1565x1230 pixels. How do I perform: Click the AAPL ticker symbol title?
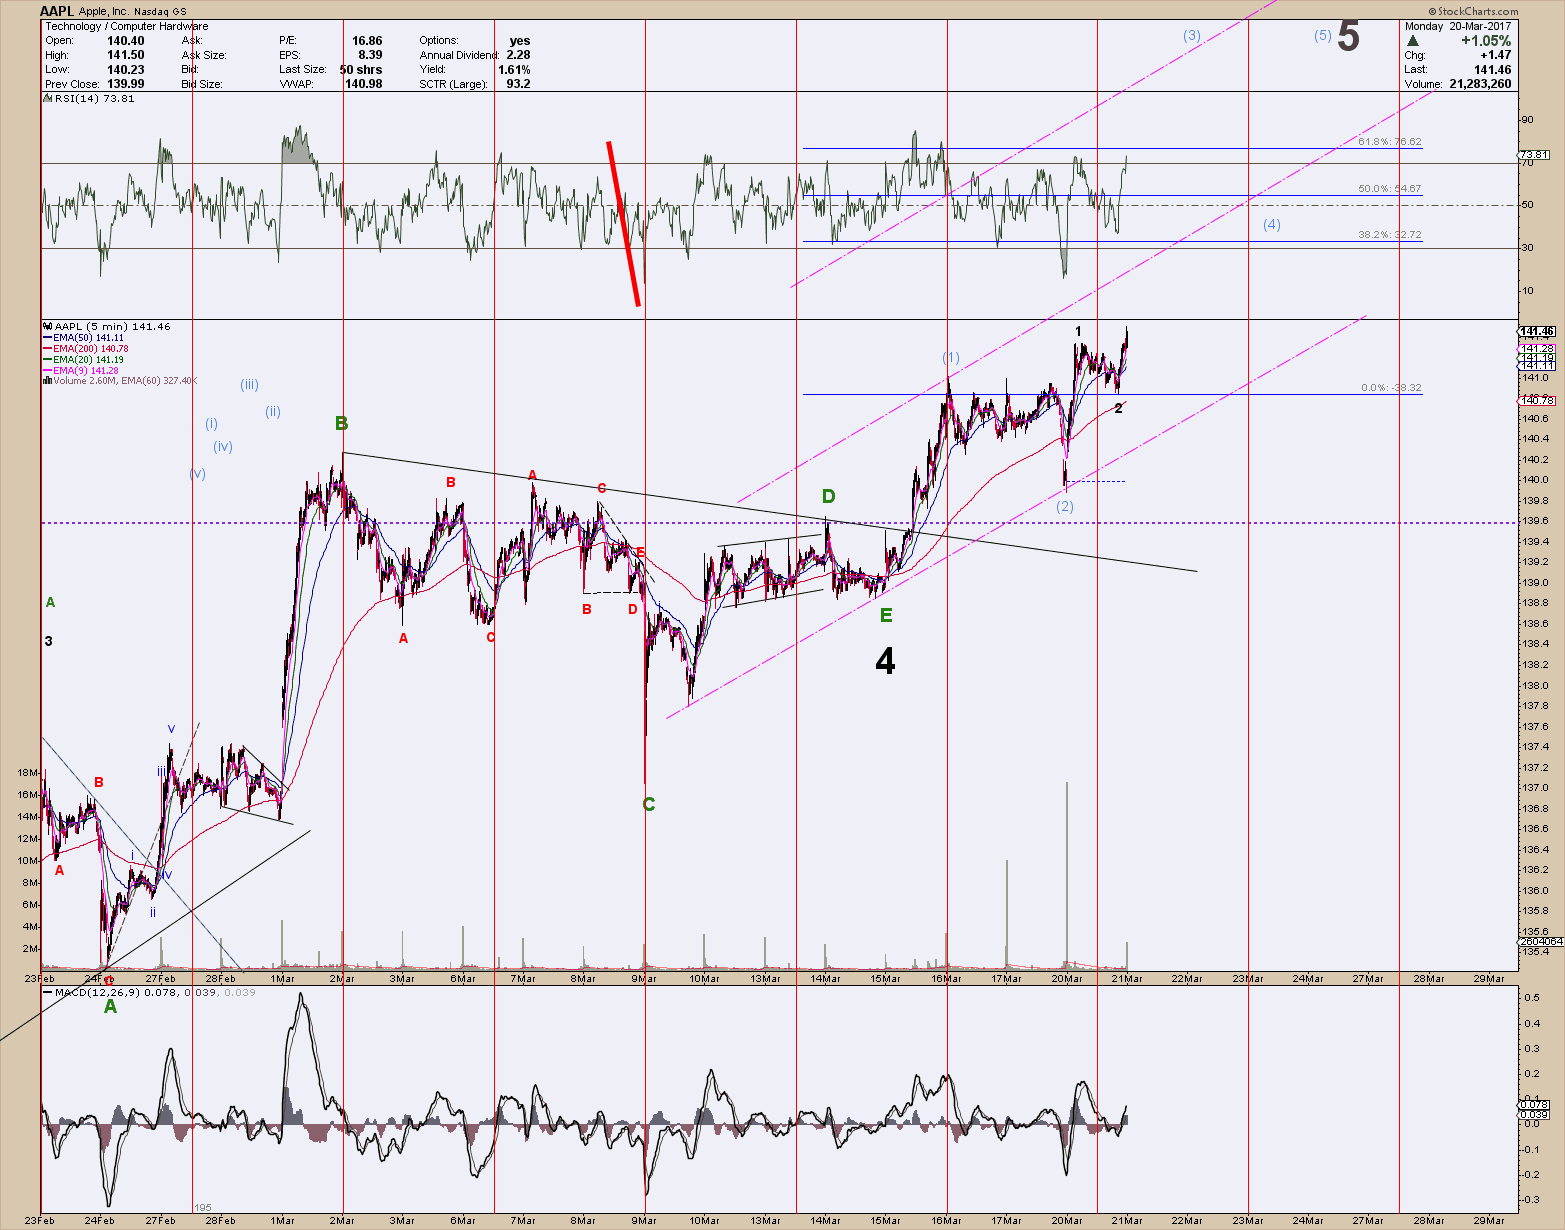[55, 11]
